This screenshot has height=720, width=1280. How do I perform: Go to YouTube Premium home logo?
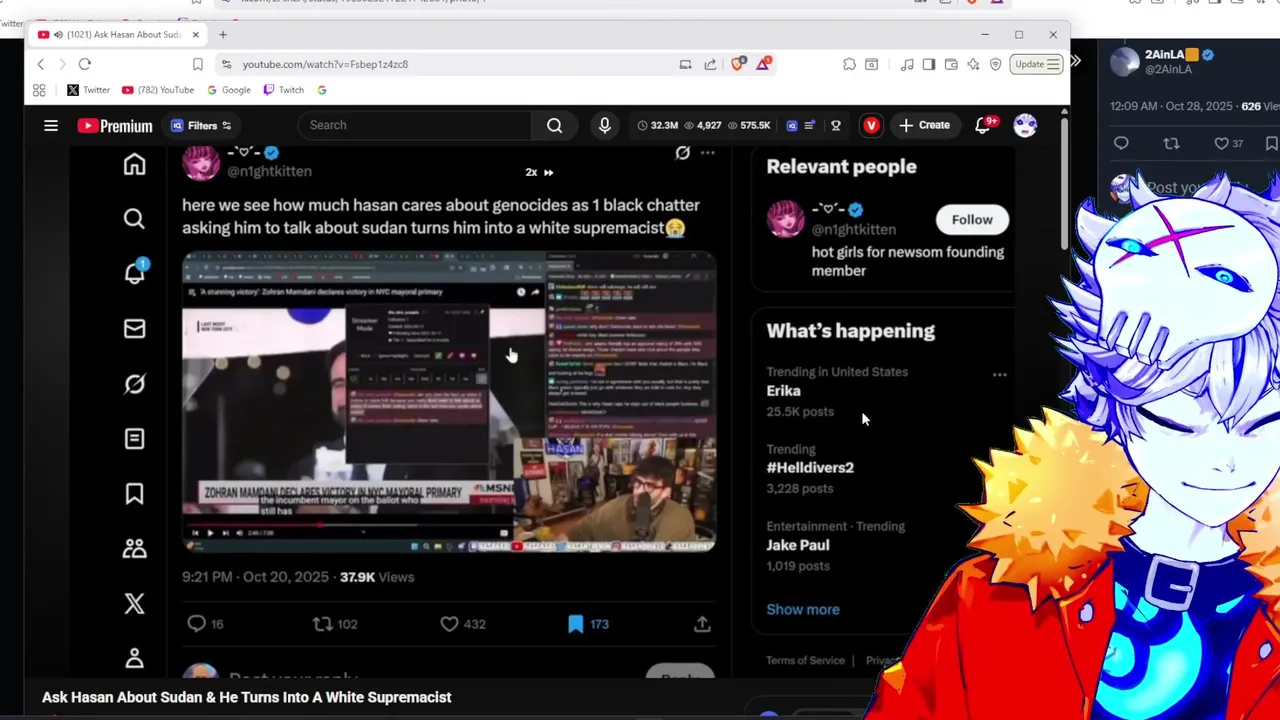click(x=114, y=126)
